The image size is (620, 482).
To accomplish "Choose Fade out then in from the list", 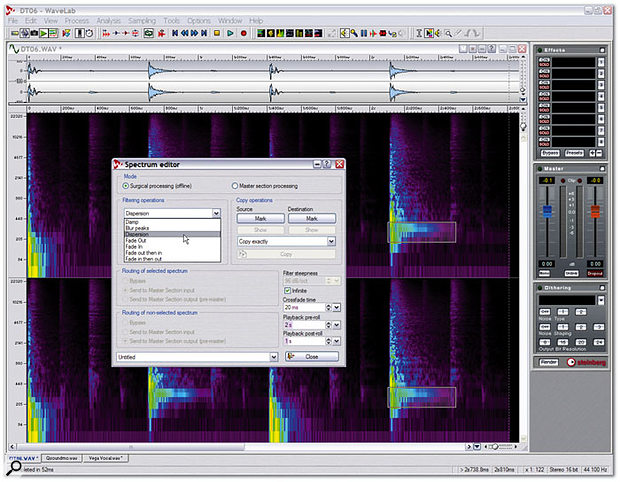I will [172, 253].
